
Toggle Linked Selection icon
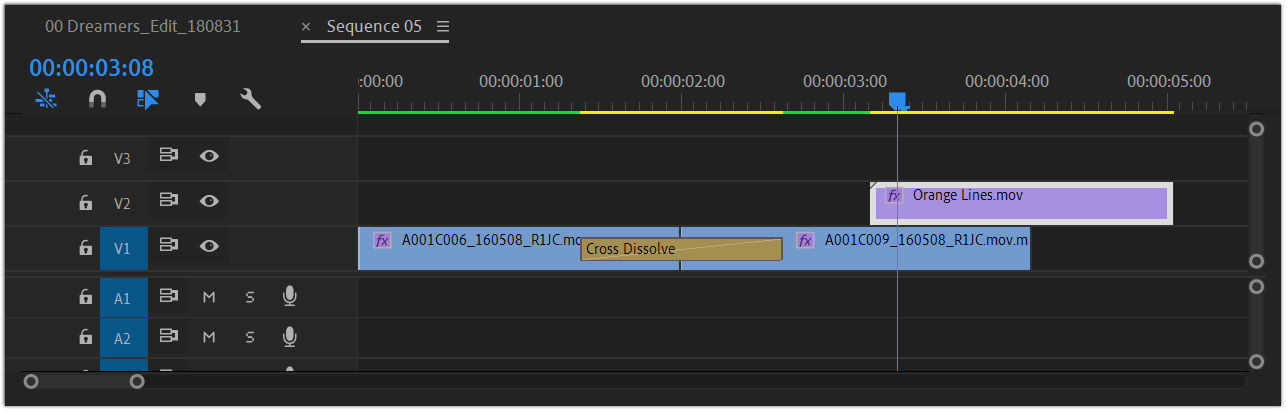(148, 99)
